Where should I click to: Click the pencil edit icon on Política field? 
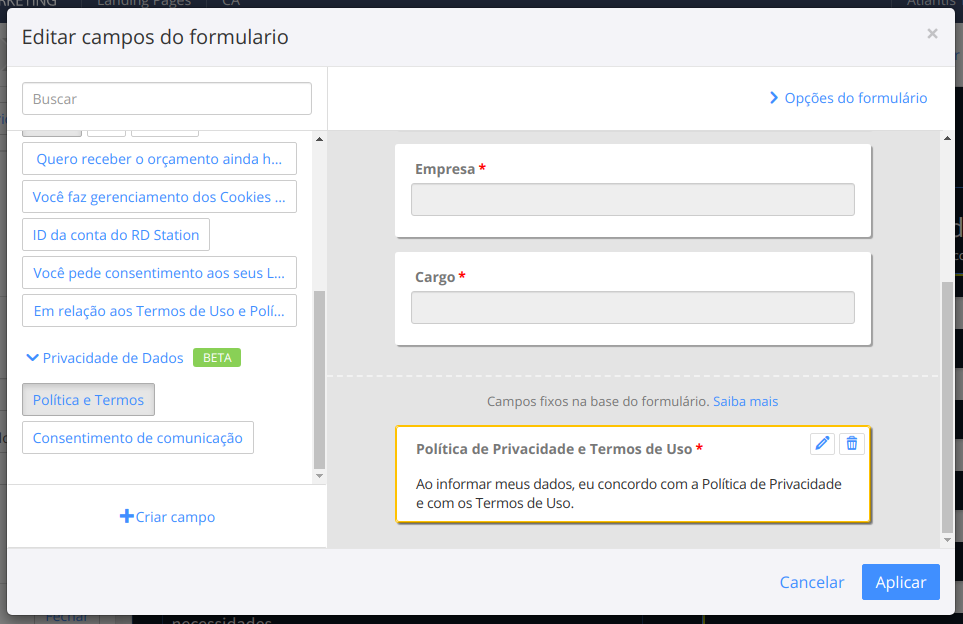coord(822,443)
